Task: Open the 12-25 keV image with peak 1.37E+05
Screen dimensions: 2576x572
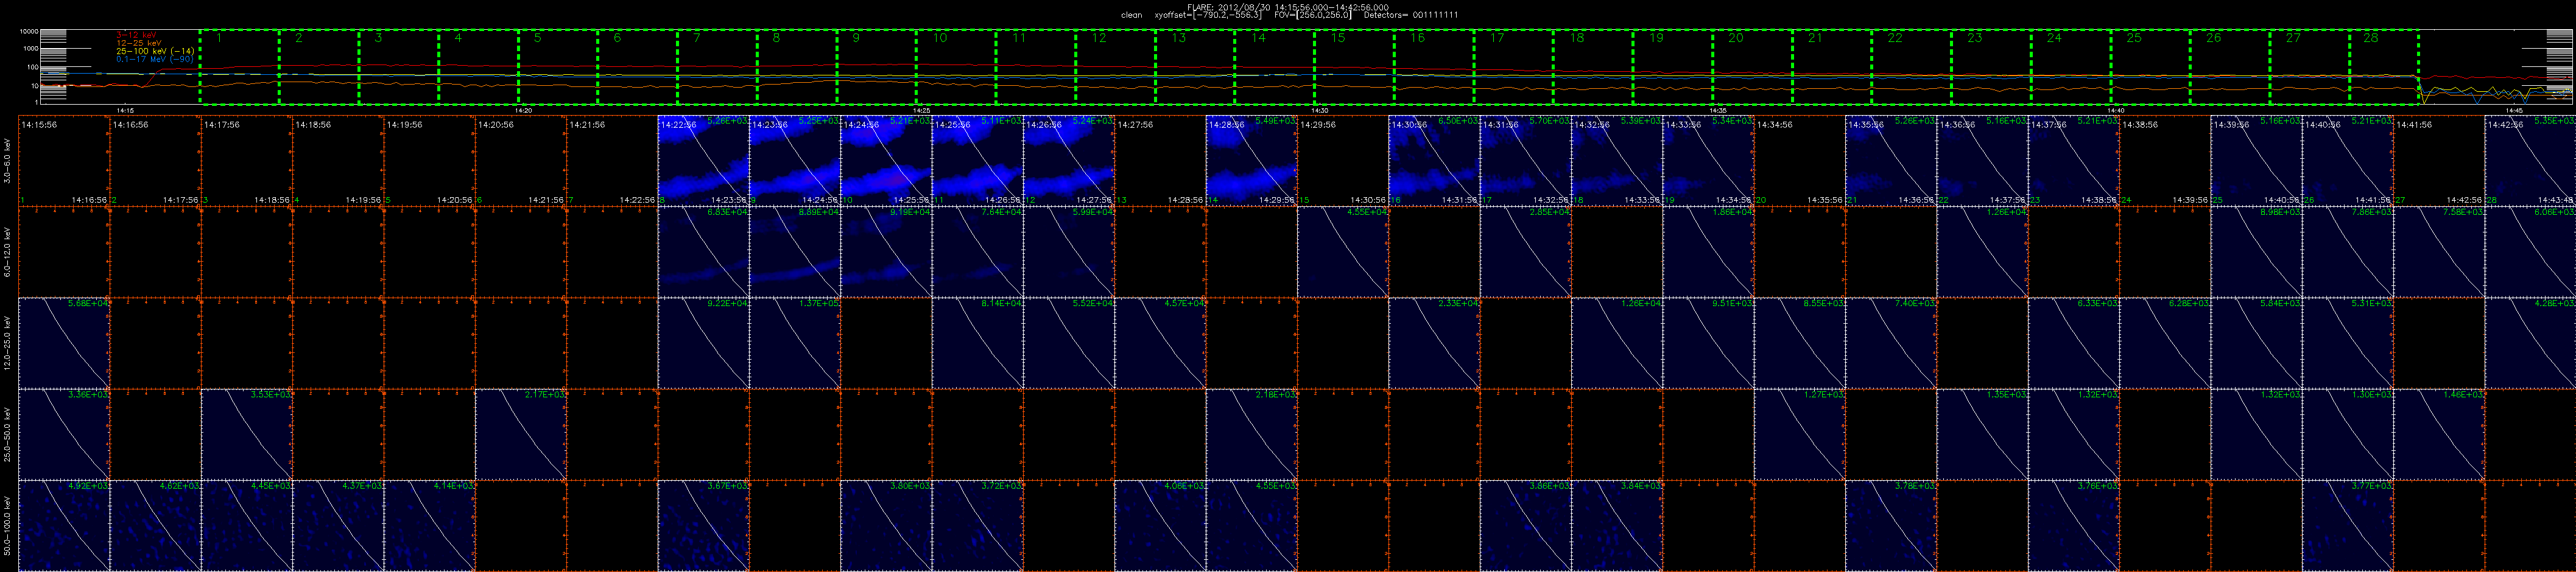Action: click(x=795, y=343)
